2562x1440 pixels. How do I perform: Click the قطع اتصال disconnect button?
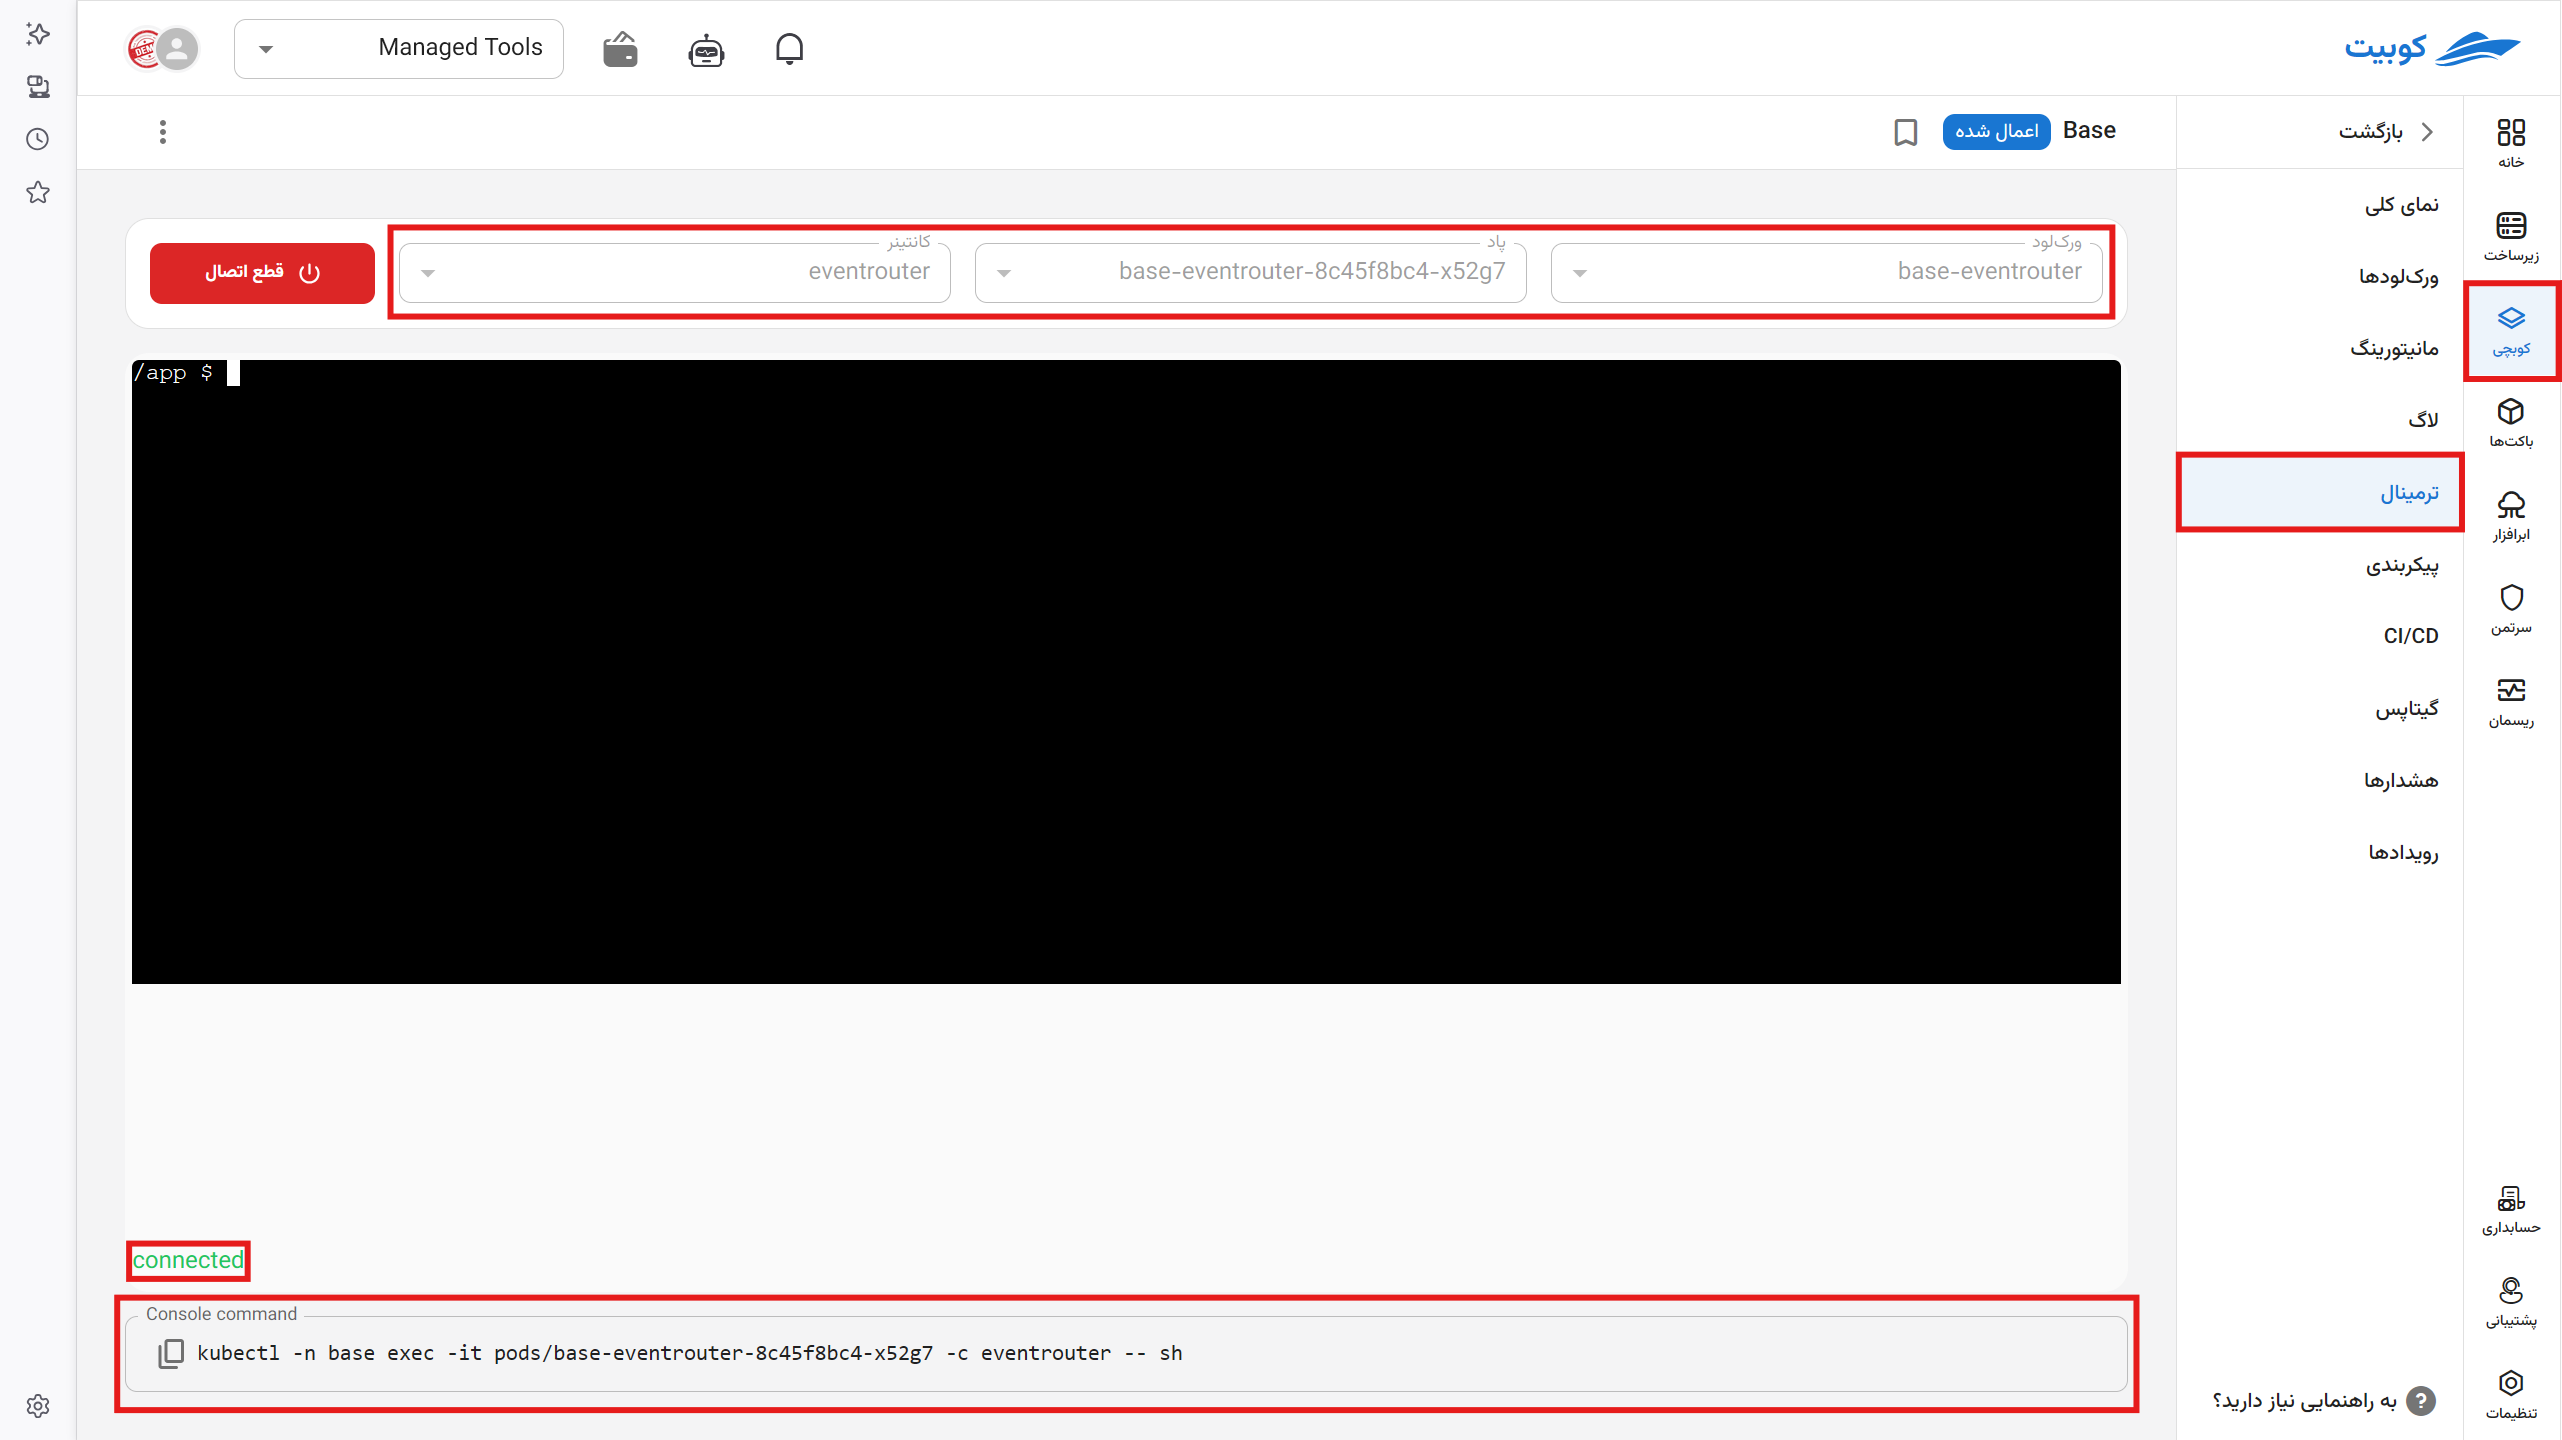(262, 273)
